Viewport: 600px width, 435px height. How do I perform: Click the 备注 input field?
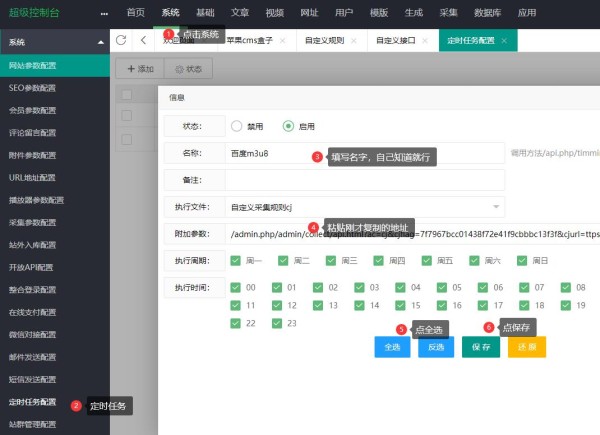[x=365, y=180]
